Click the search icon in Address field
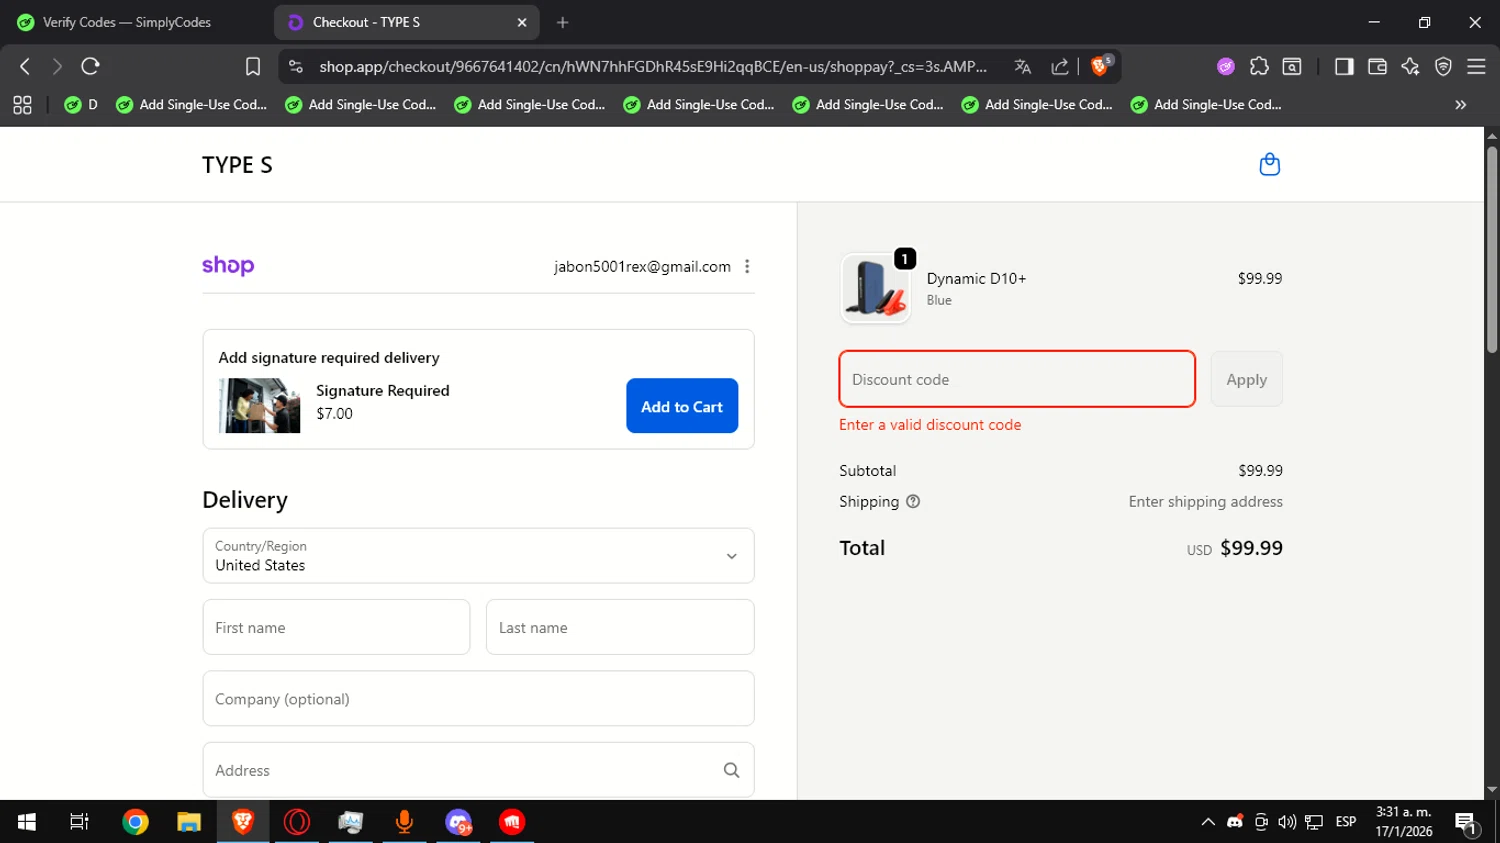This screenshot has height=843, width=1500. [731, 770]
